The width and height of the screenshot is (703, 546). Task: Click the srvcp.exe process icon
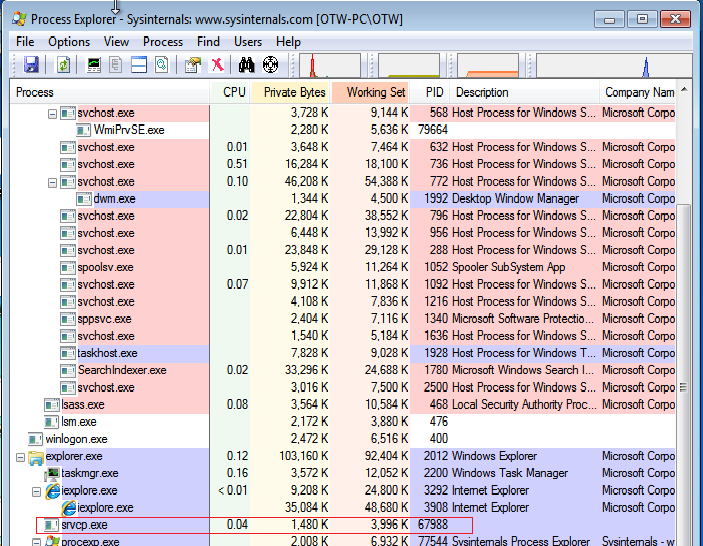point(52,525)
